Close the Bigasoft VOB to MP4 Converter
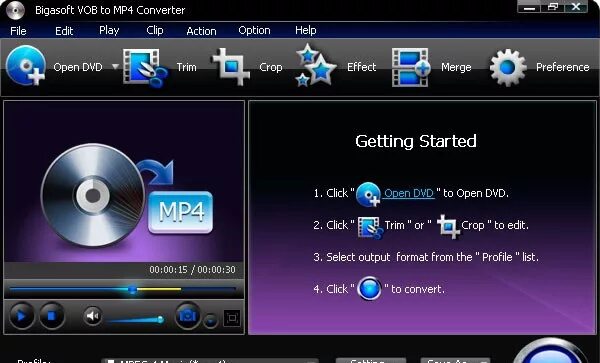This screenshot has width=600, height=363. (x=576, y=7)
